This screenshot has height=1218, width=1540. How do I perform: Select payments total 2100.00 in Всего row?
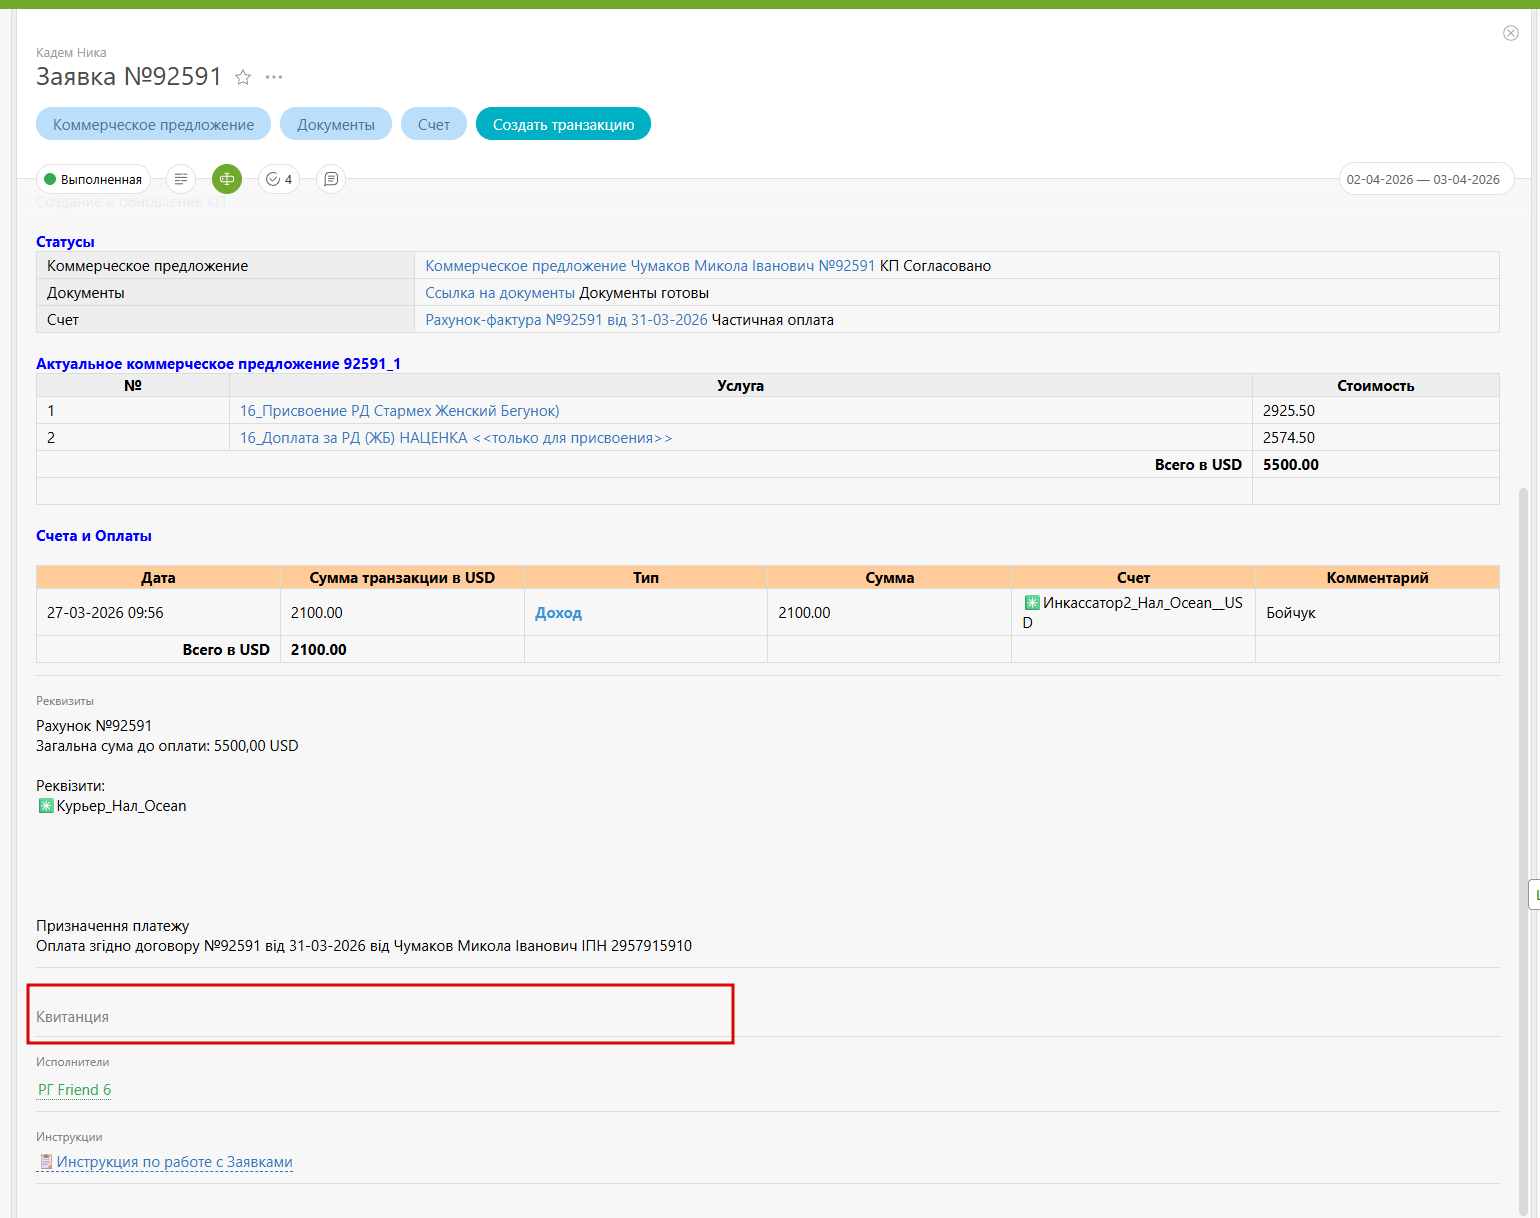click(x=319, y=650)
